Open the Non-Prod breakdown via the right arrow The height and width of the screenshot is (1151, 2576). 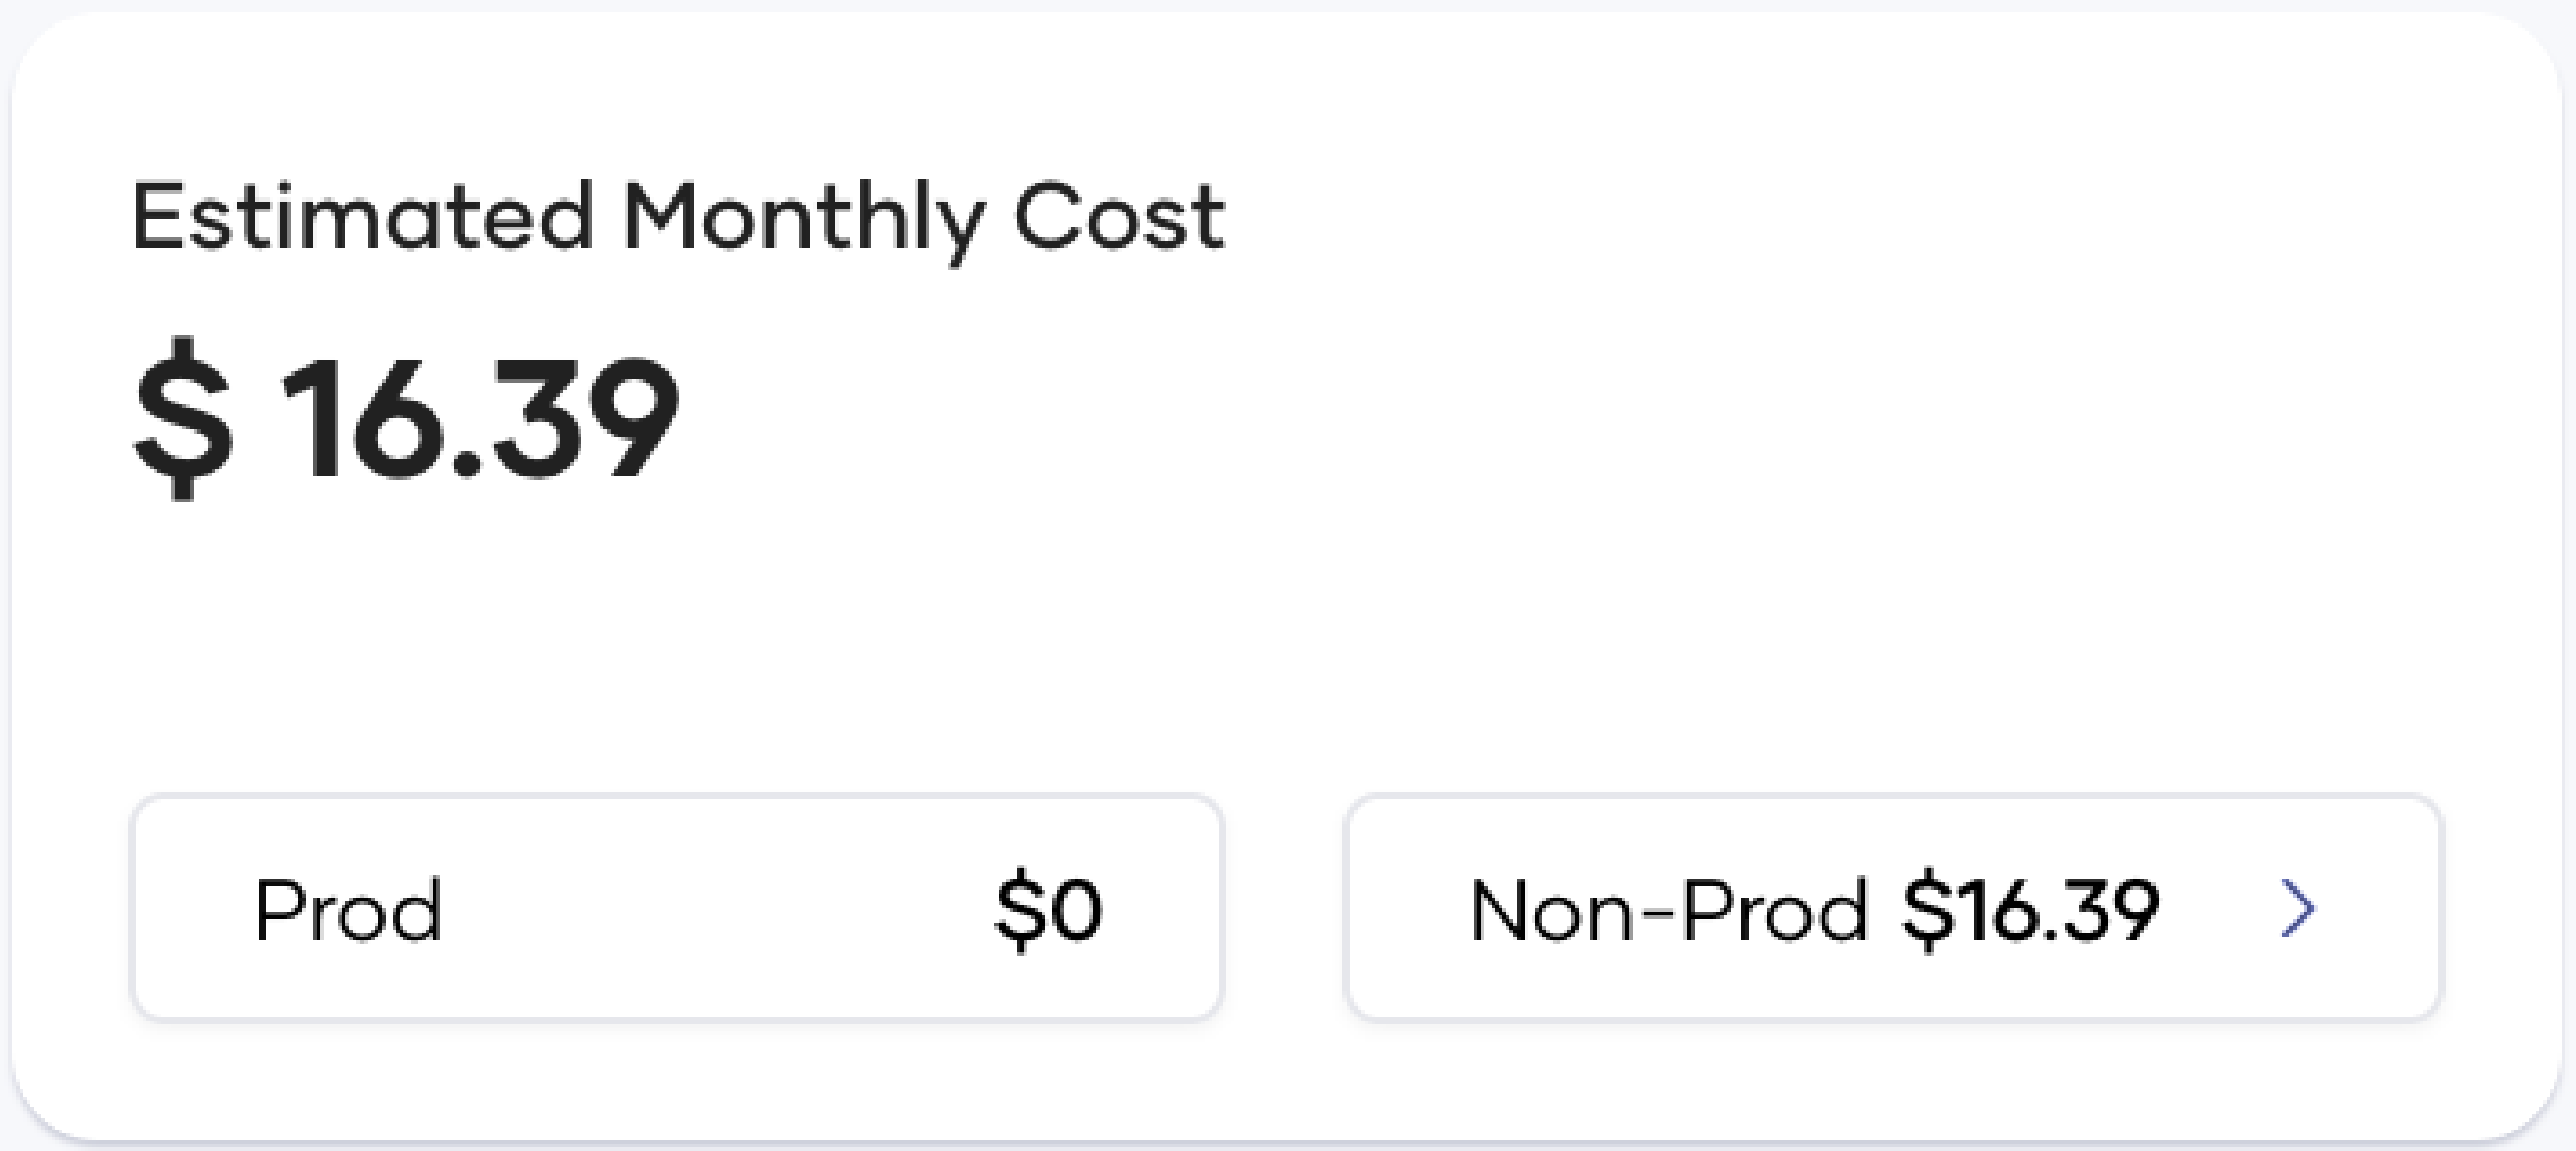click(x=2296, y=908)
